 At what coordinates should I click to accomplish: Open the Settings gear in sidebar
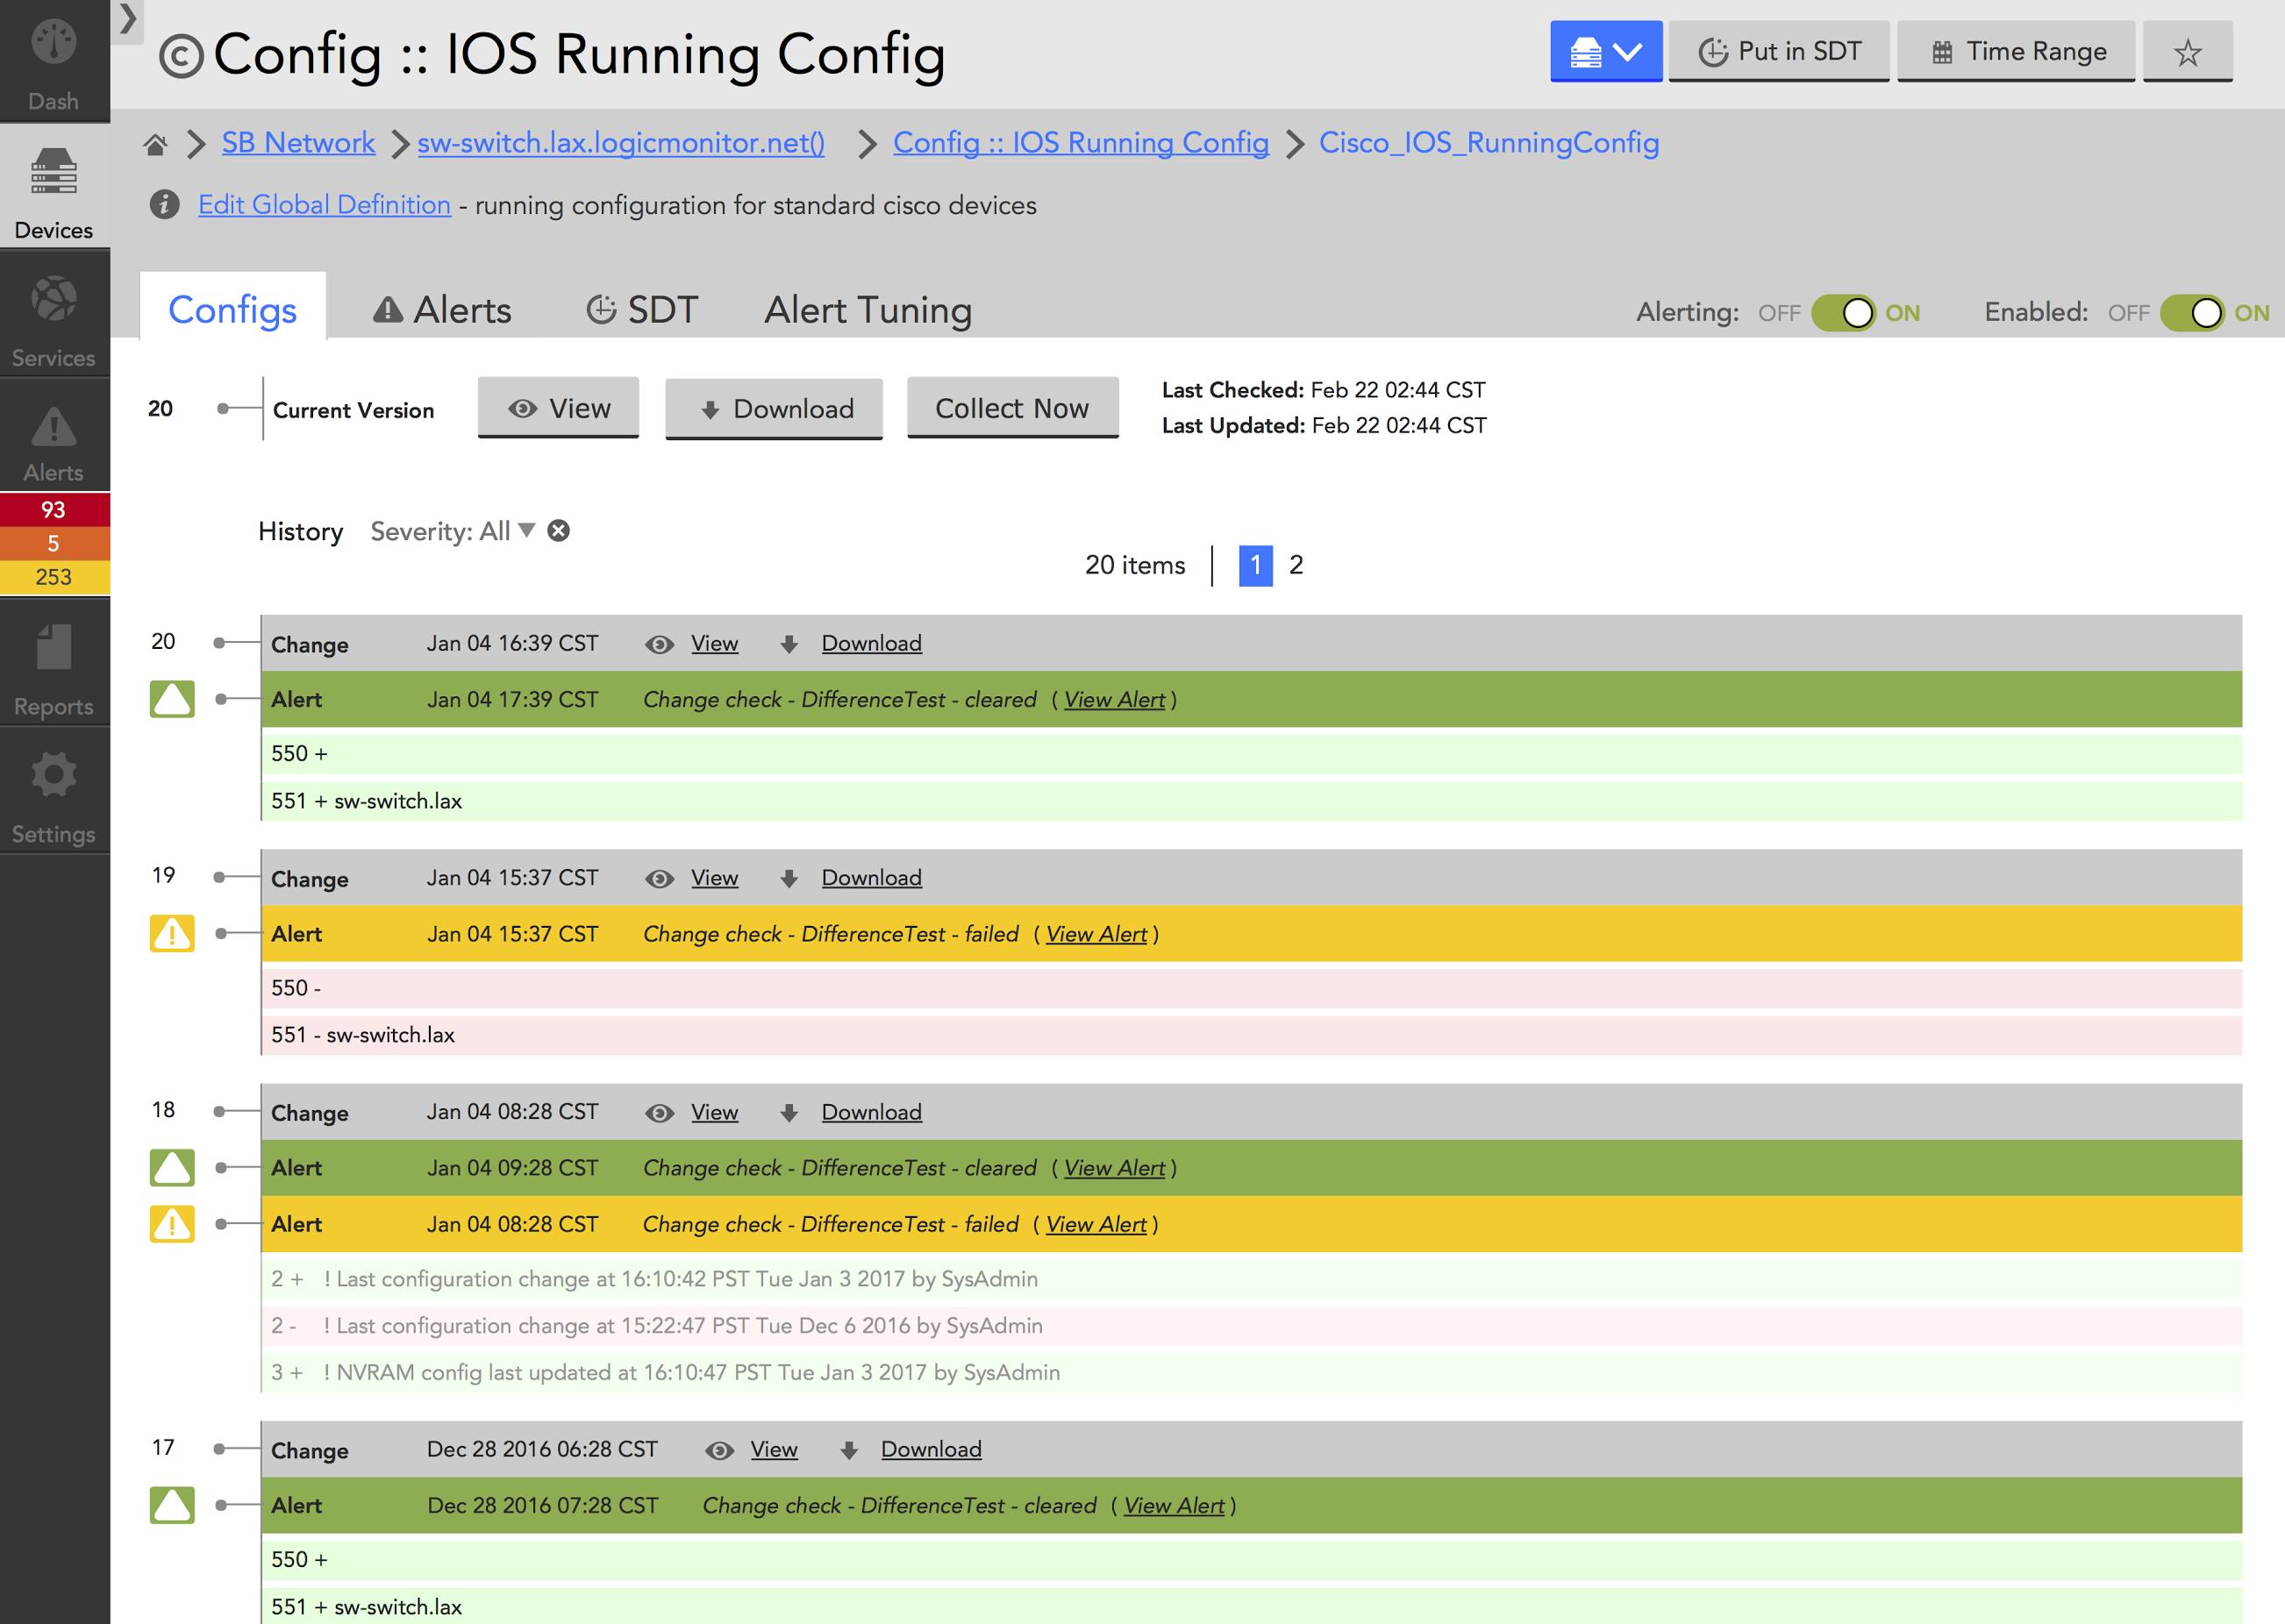(x=54, y=792)
